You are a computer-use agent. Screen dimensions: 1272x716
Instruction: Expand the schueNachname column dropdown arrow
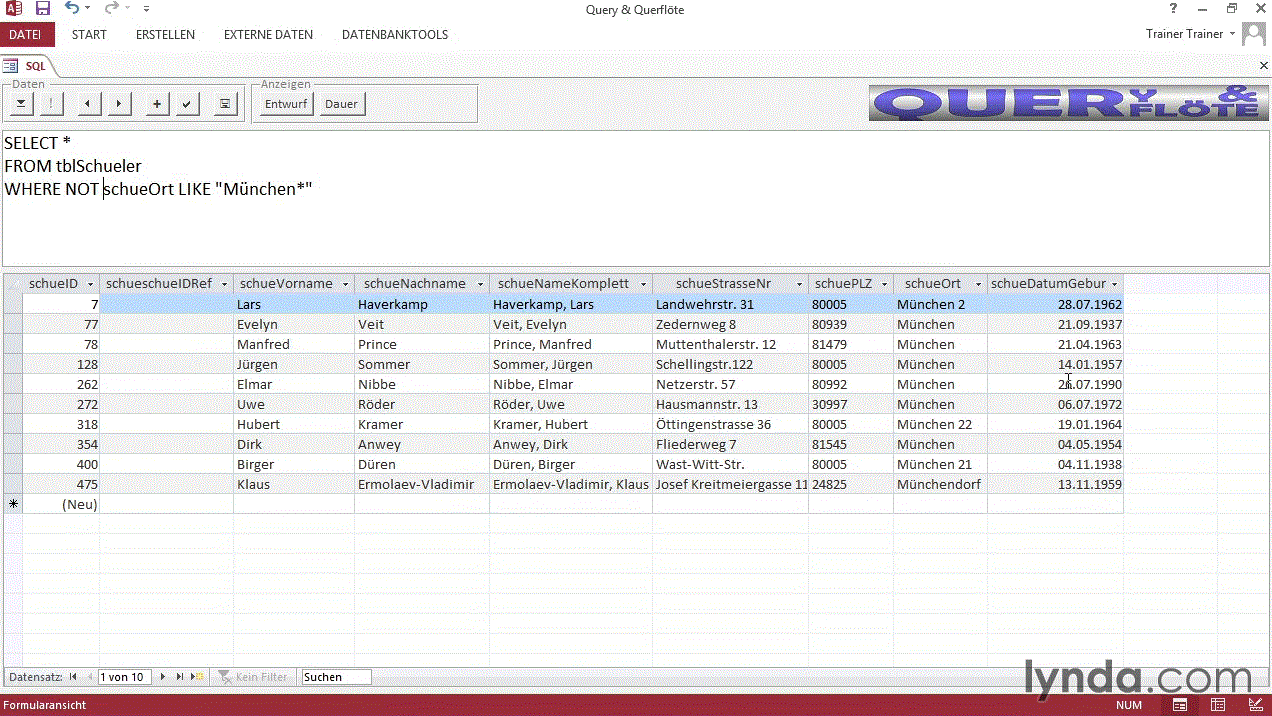point(480,284)
